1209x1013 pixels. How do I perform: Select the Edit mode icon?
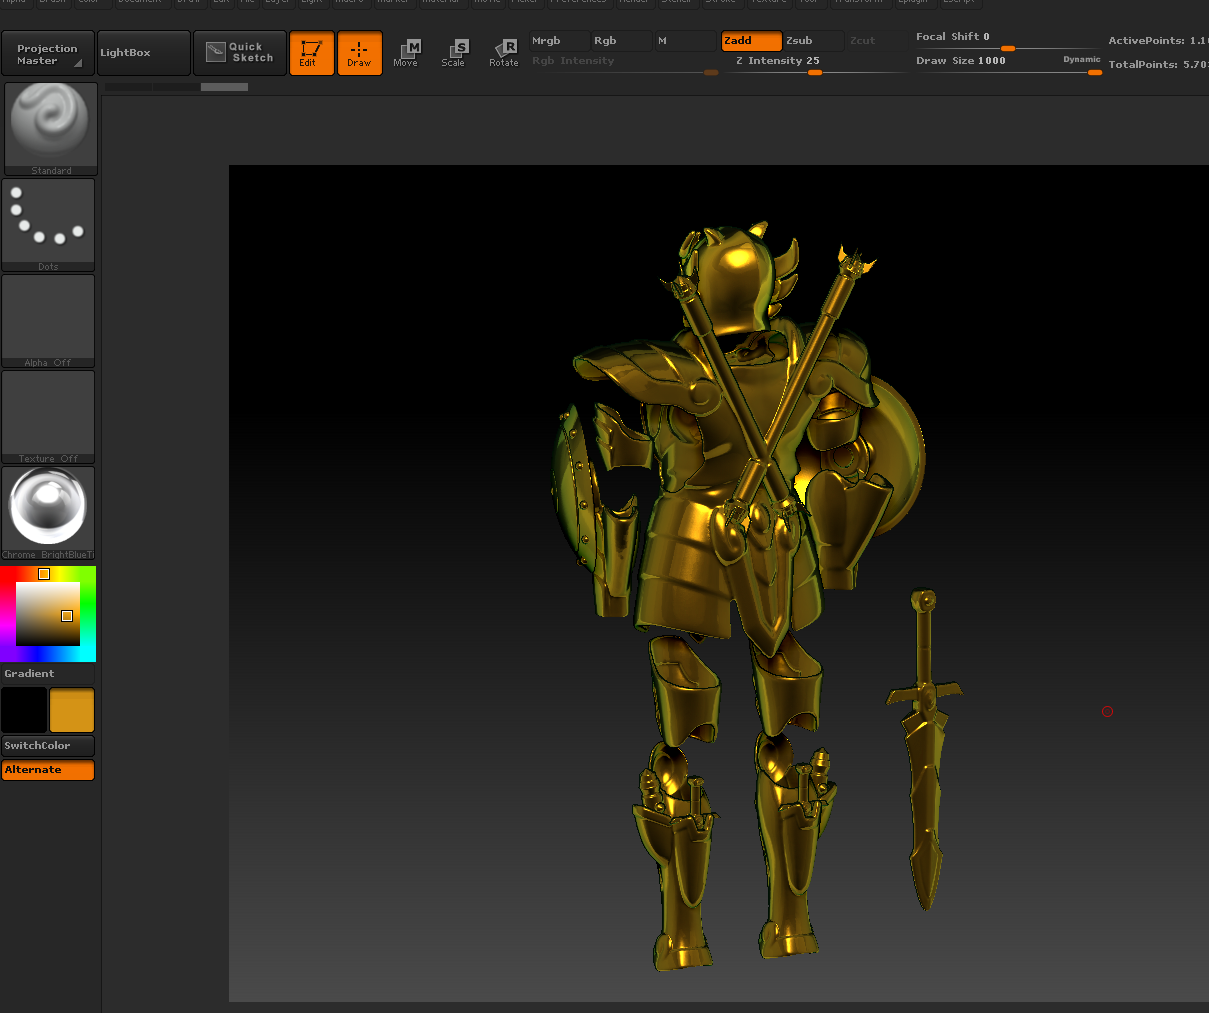(x=311, y=53)
